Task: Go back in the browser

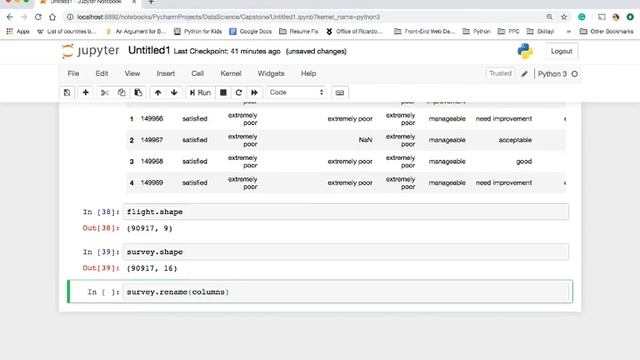Action: 10,17
